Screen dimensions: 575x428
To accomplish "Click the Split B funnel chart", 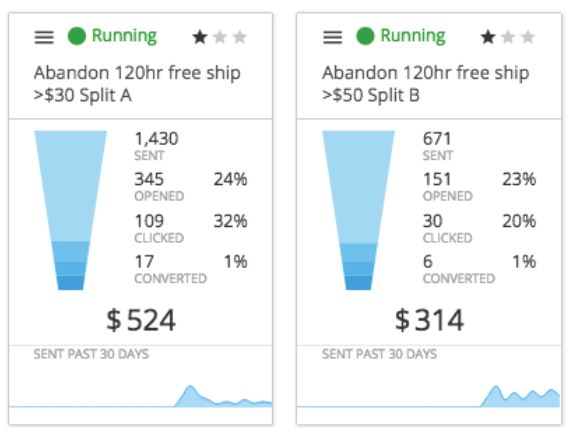I will point(358,210).
